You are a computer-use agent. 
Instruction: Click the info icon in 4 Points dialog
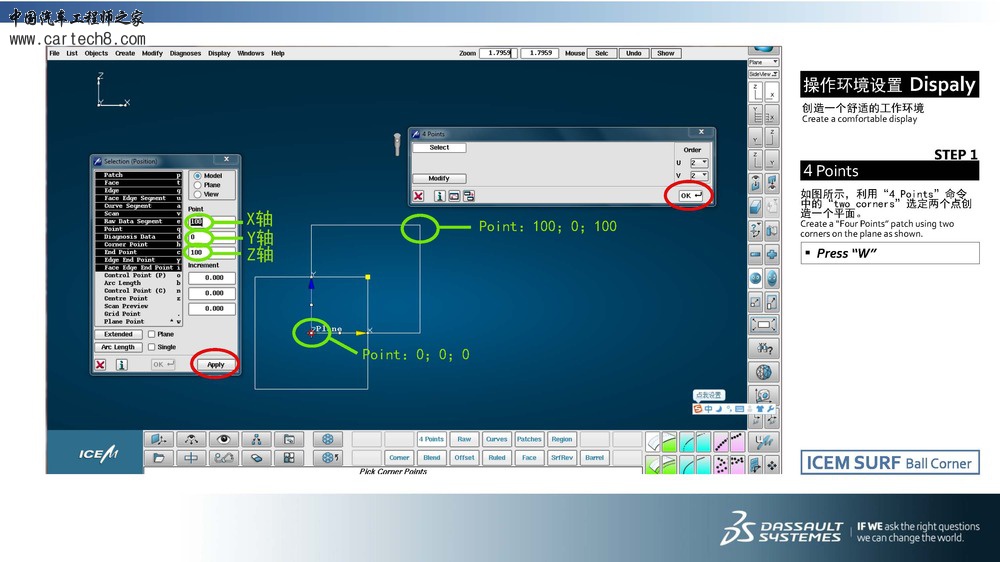click(x=438, y=196)
